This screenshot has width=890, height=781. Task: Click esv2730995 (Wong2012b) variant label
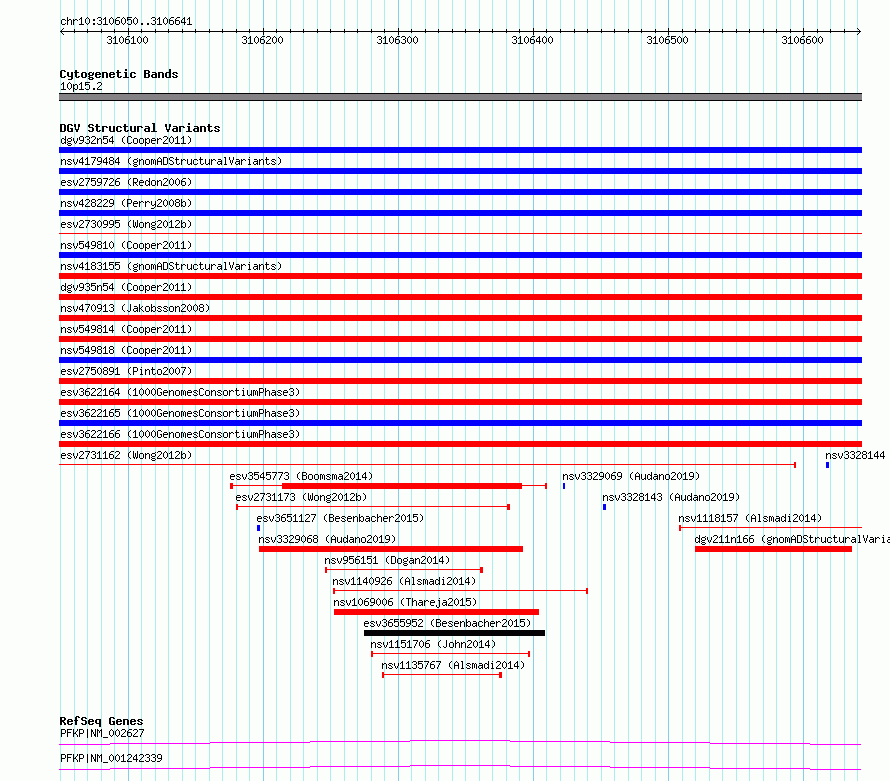(x=126, y=224)
